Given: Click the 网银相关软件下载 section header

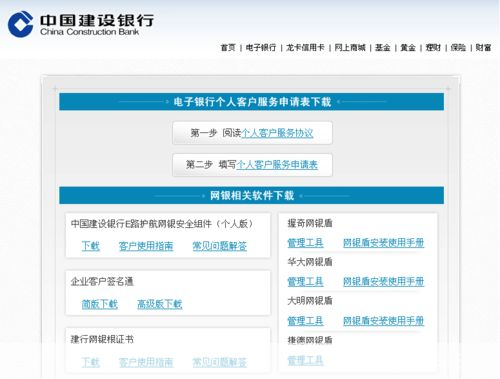Looking at the screenshot, I should point(252,195).
